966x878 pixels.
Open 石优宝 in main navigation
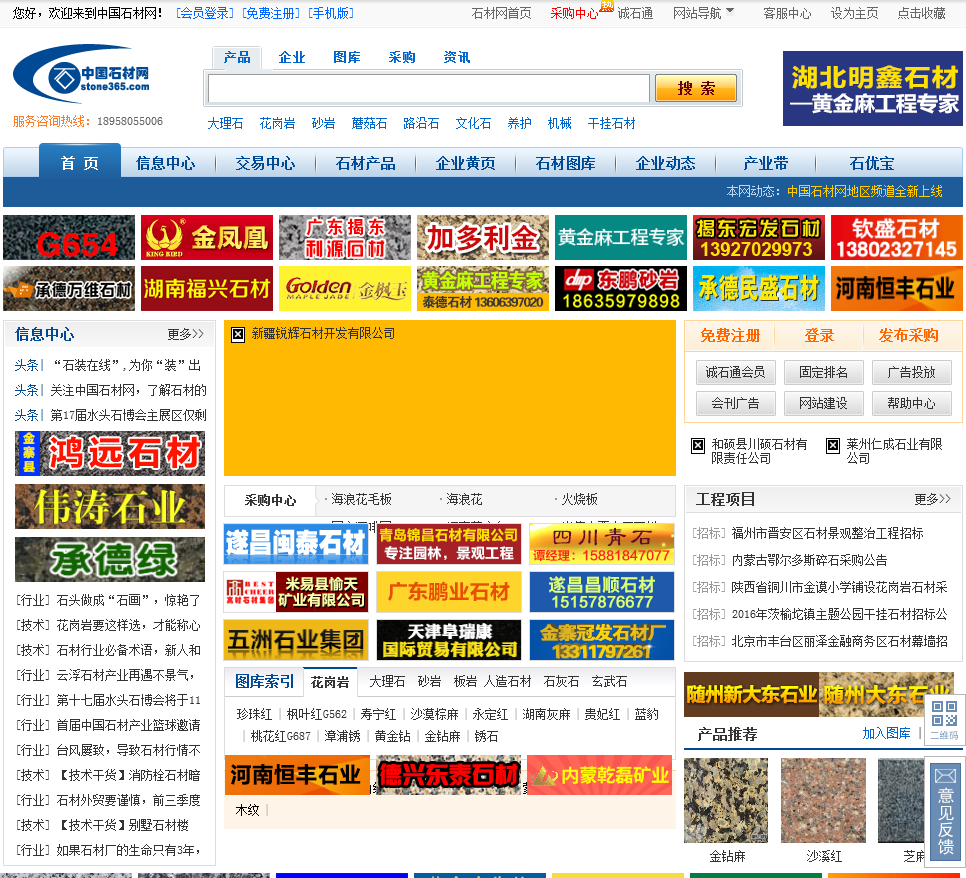point(872,163)
